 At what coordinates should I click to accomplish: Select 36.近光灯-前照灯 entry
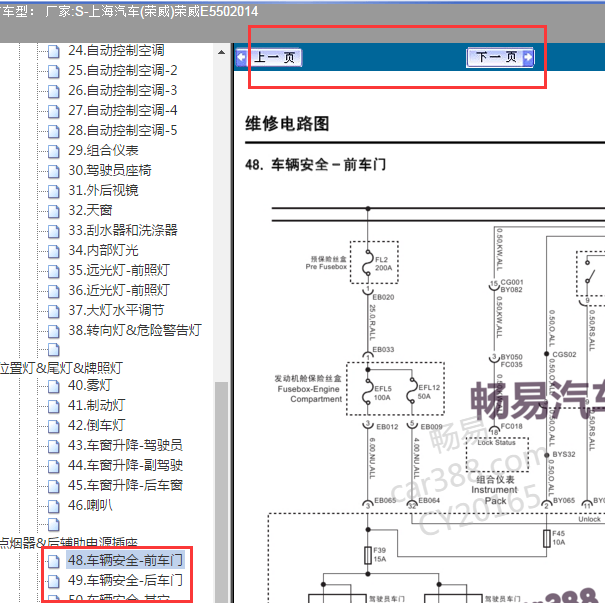pyautogui.click(x=119, y=291)
